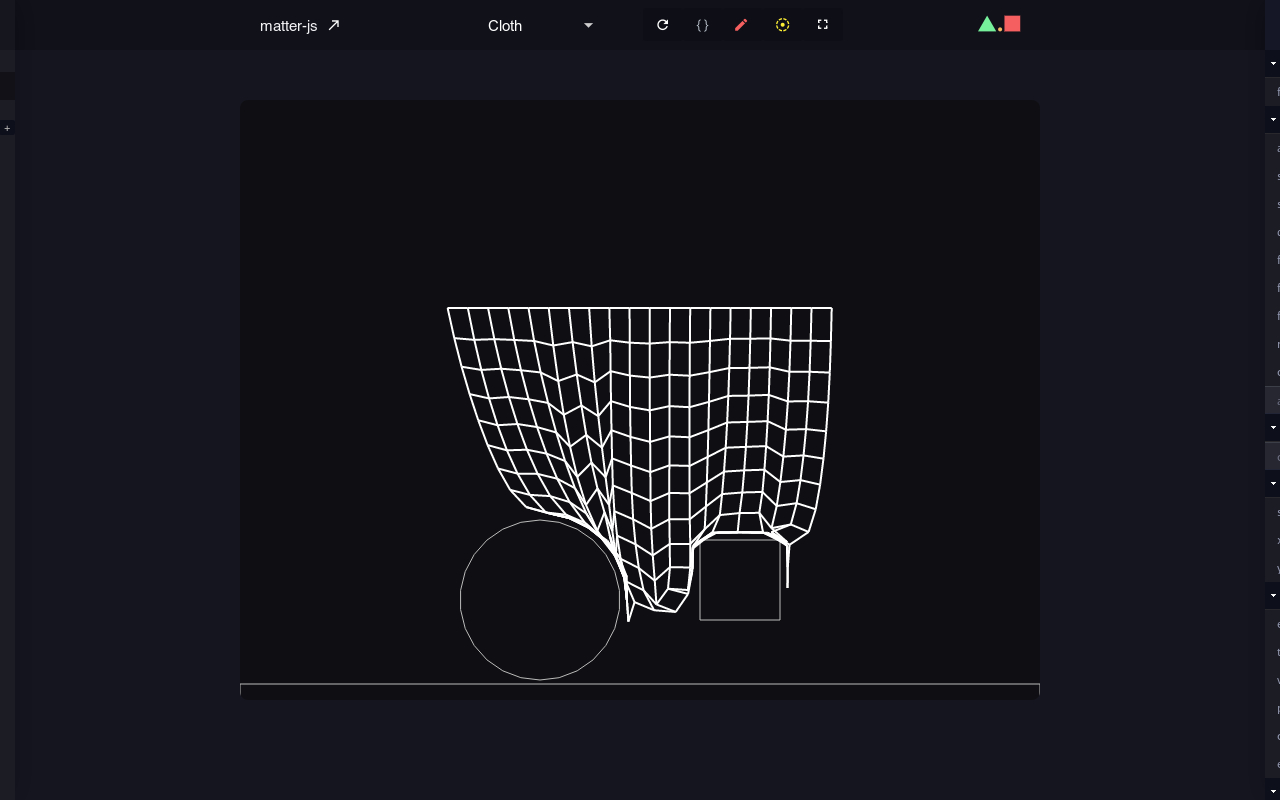The width and height of the screenshot is (1280, 800).
Task: Toggle the yellow inspector target icon
Action: coord(782,25)
